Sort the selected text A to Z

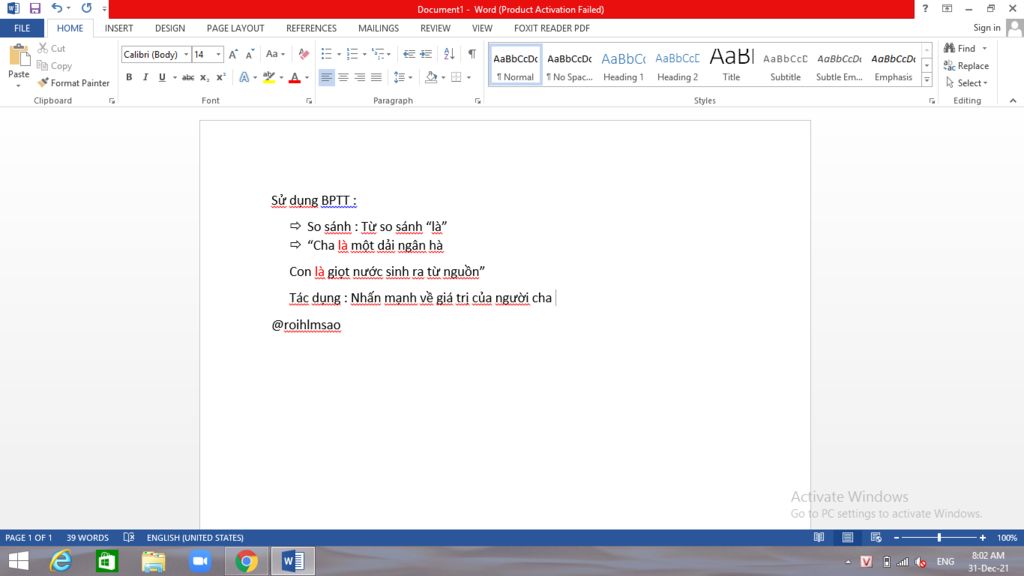(x=449, y=54)
